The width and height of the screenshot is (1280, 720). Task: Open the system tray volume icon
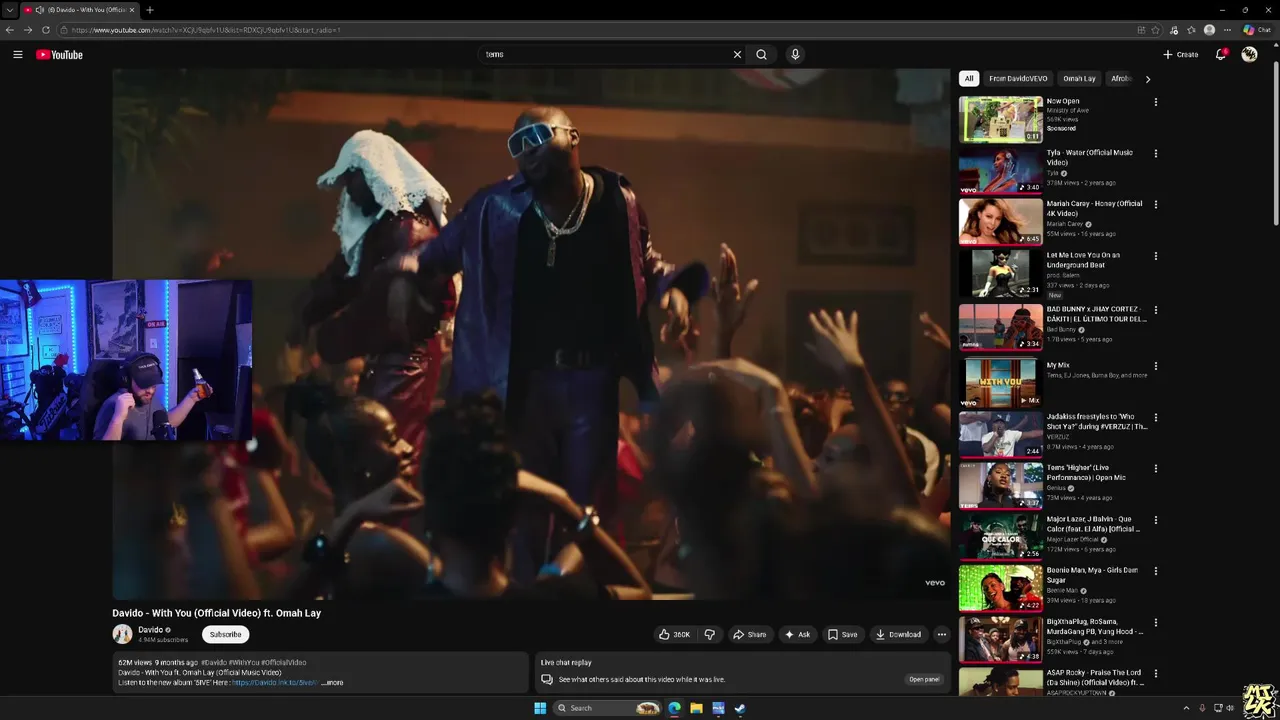[1229, 708]
